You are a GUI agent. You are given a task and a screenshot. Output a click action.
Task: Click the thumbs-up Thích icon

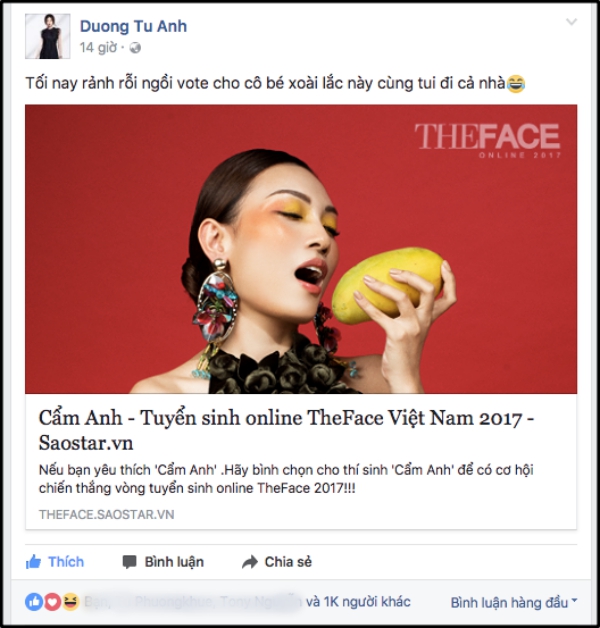coord(33,562)
